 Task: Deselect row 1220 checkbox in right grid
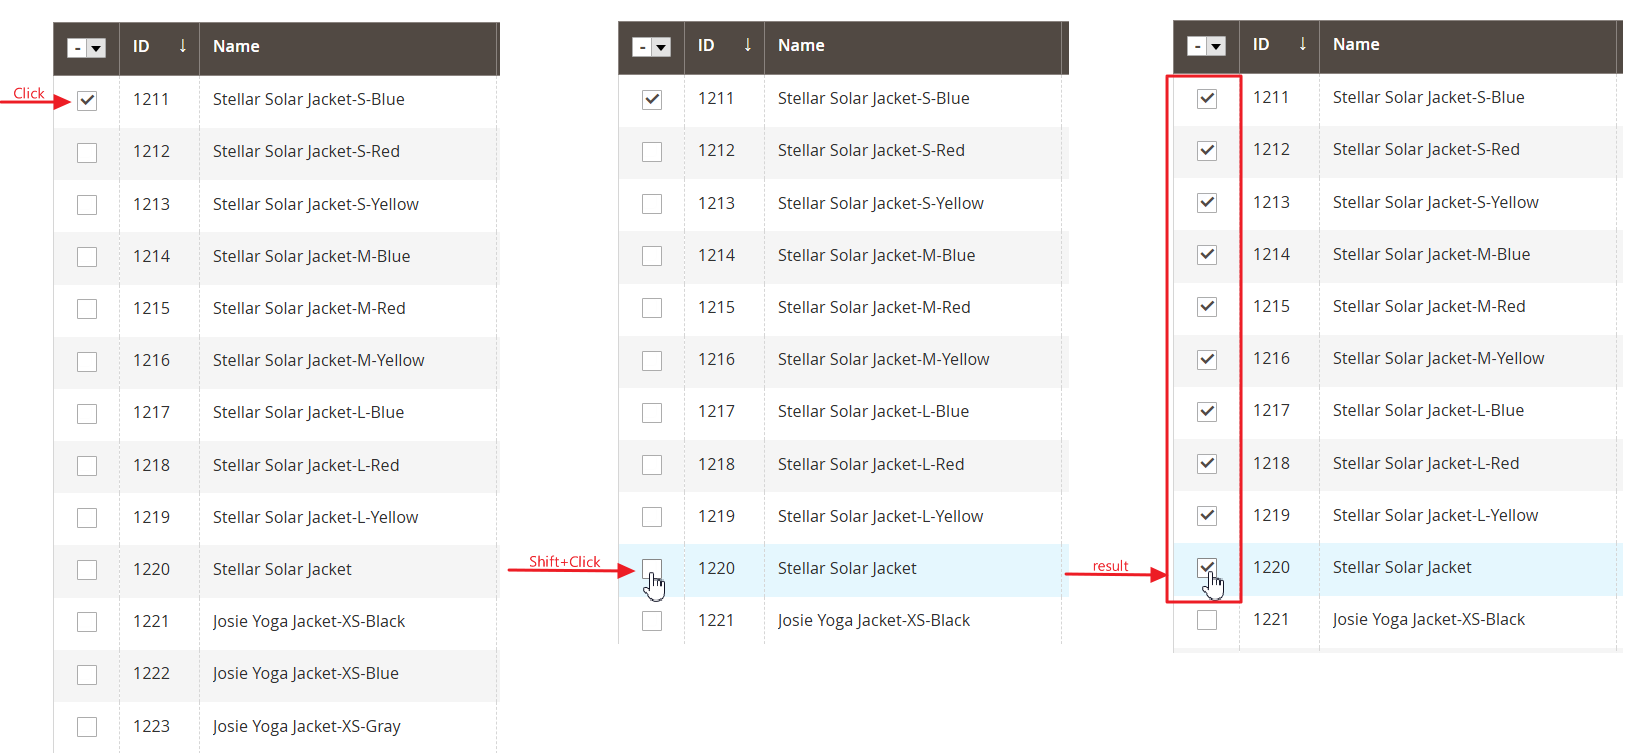point(1207,568)
